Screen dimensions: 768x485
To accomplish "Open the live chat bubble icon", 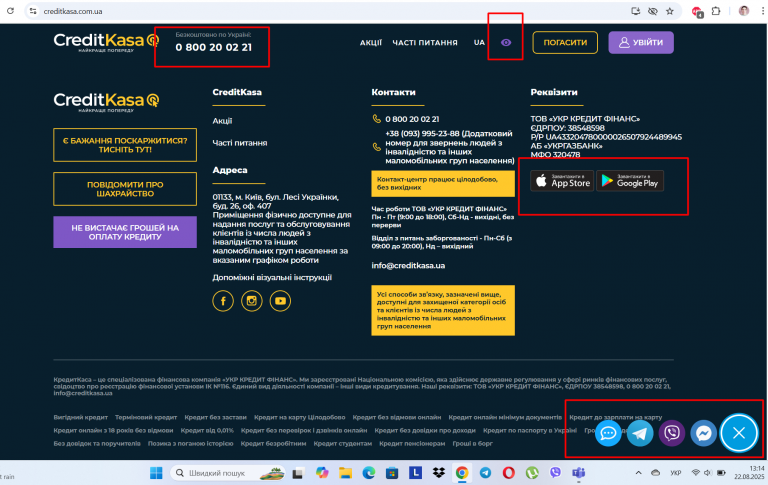I will [x=608, y=433].
